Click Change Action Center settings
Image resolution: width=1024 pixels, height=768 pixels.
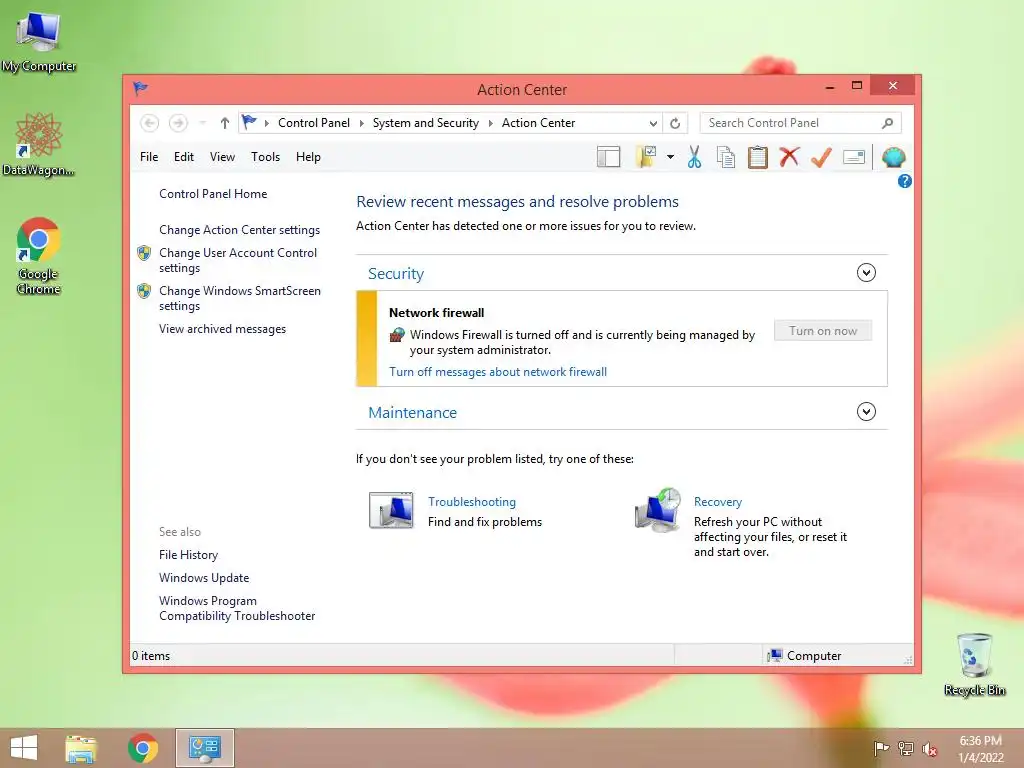click(240, 230)
